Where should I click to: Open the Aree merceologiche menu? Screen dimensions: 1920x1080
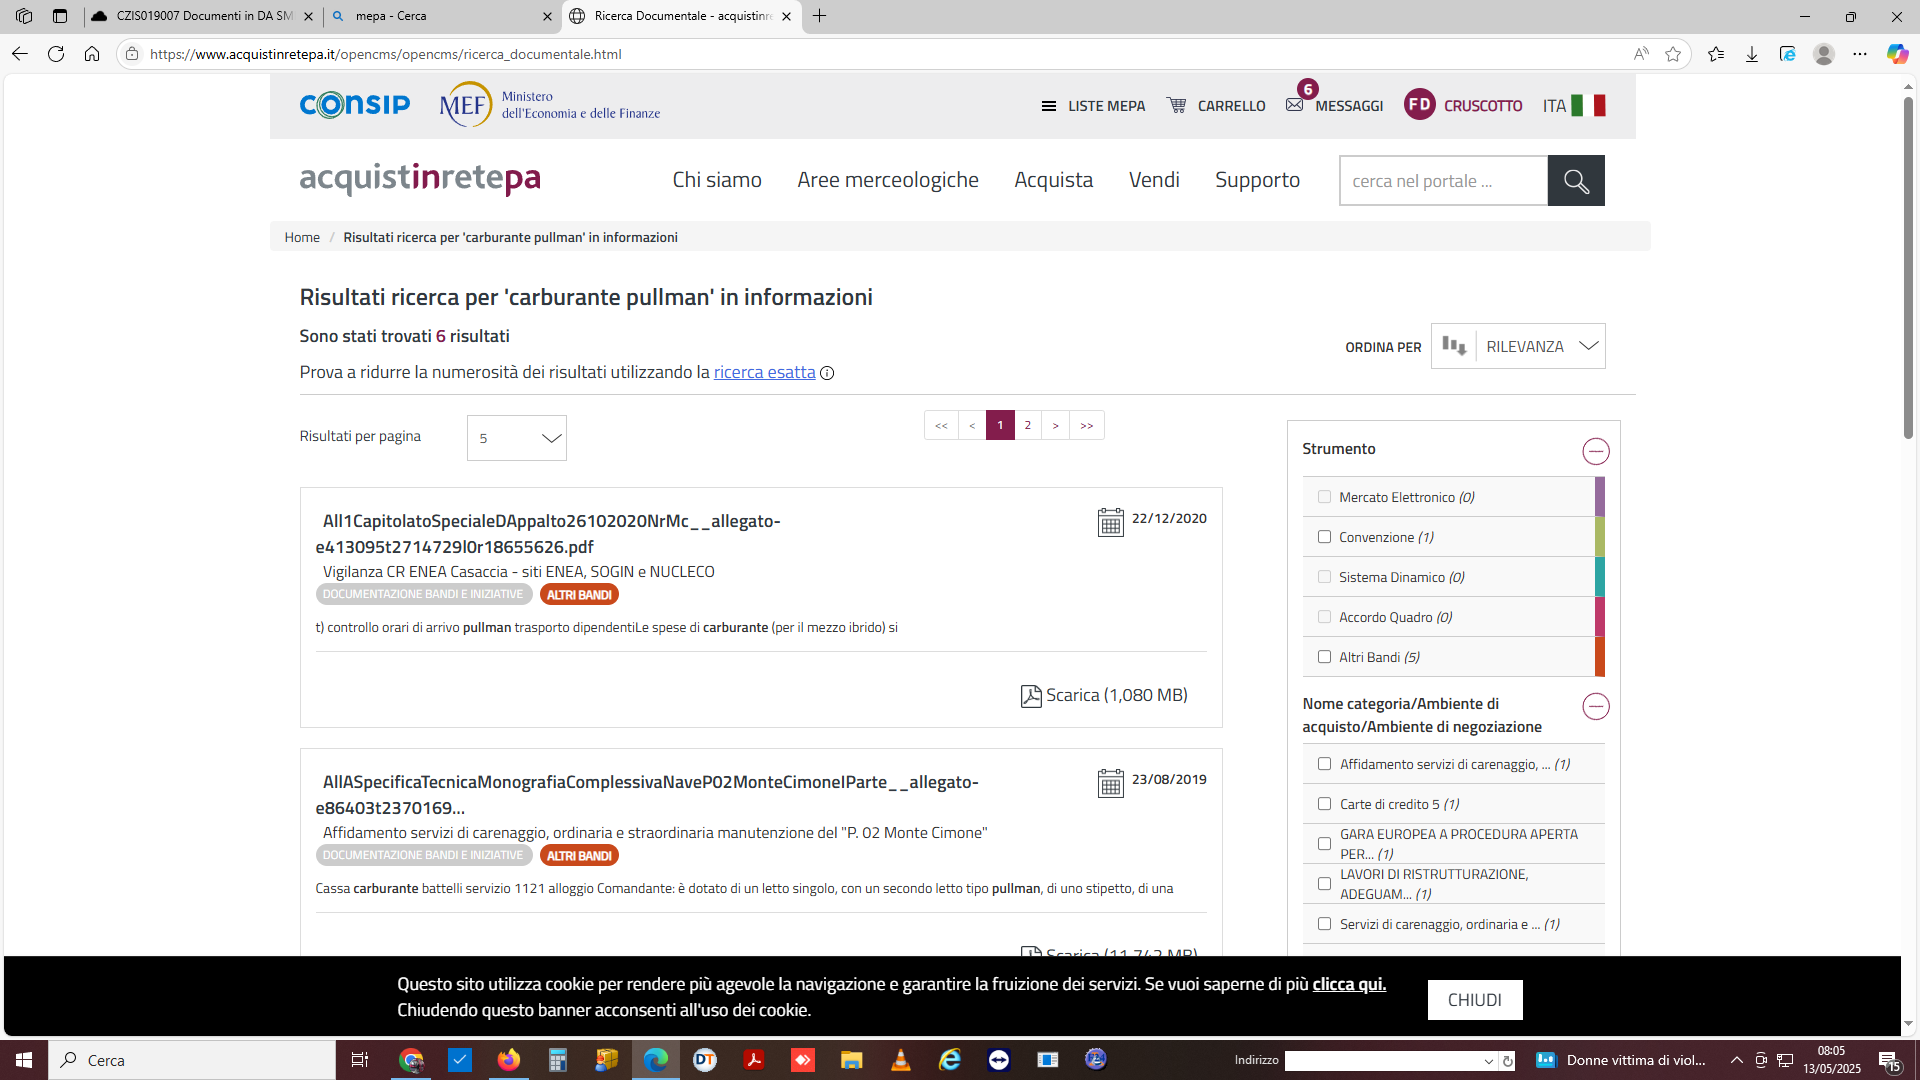(x=887, y=180)
